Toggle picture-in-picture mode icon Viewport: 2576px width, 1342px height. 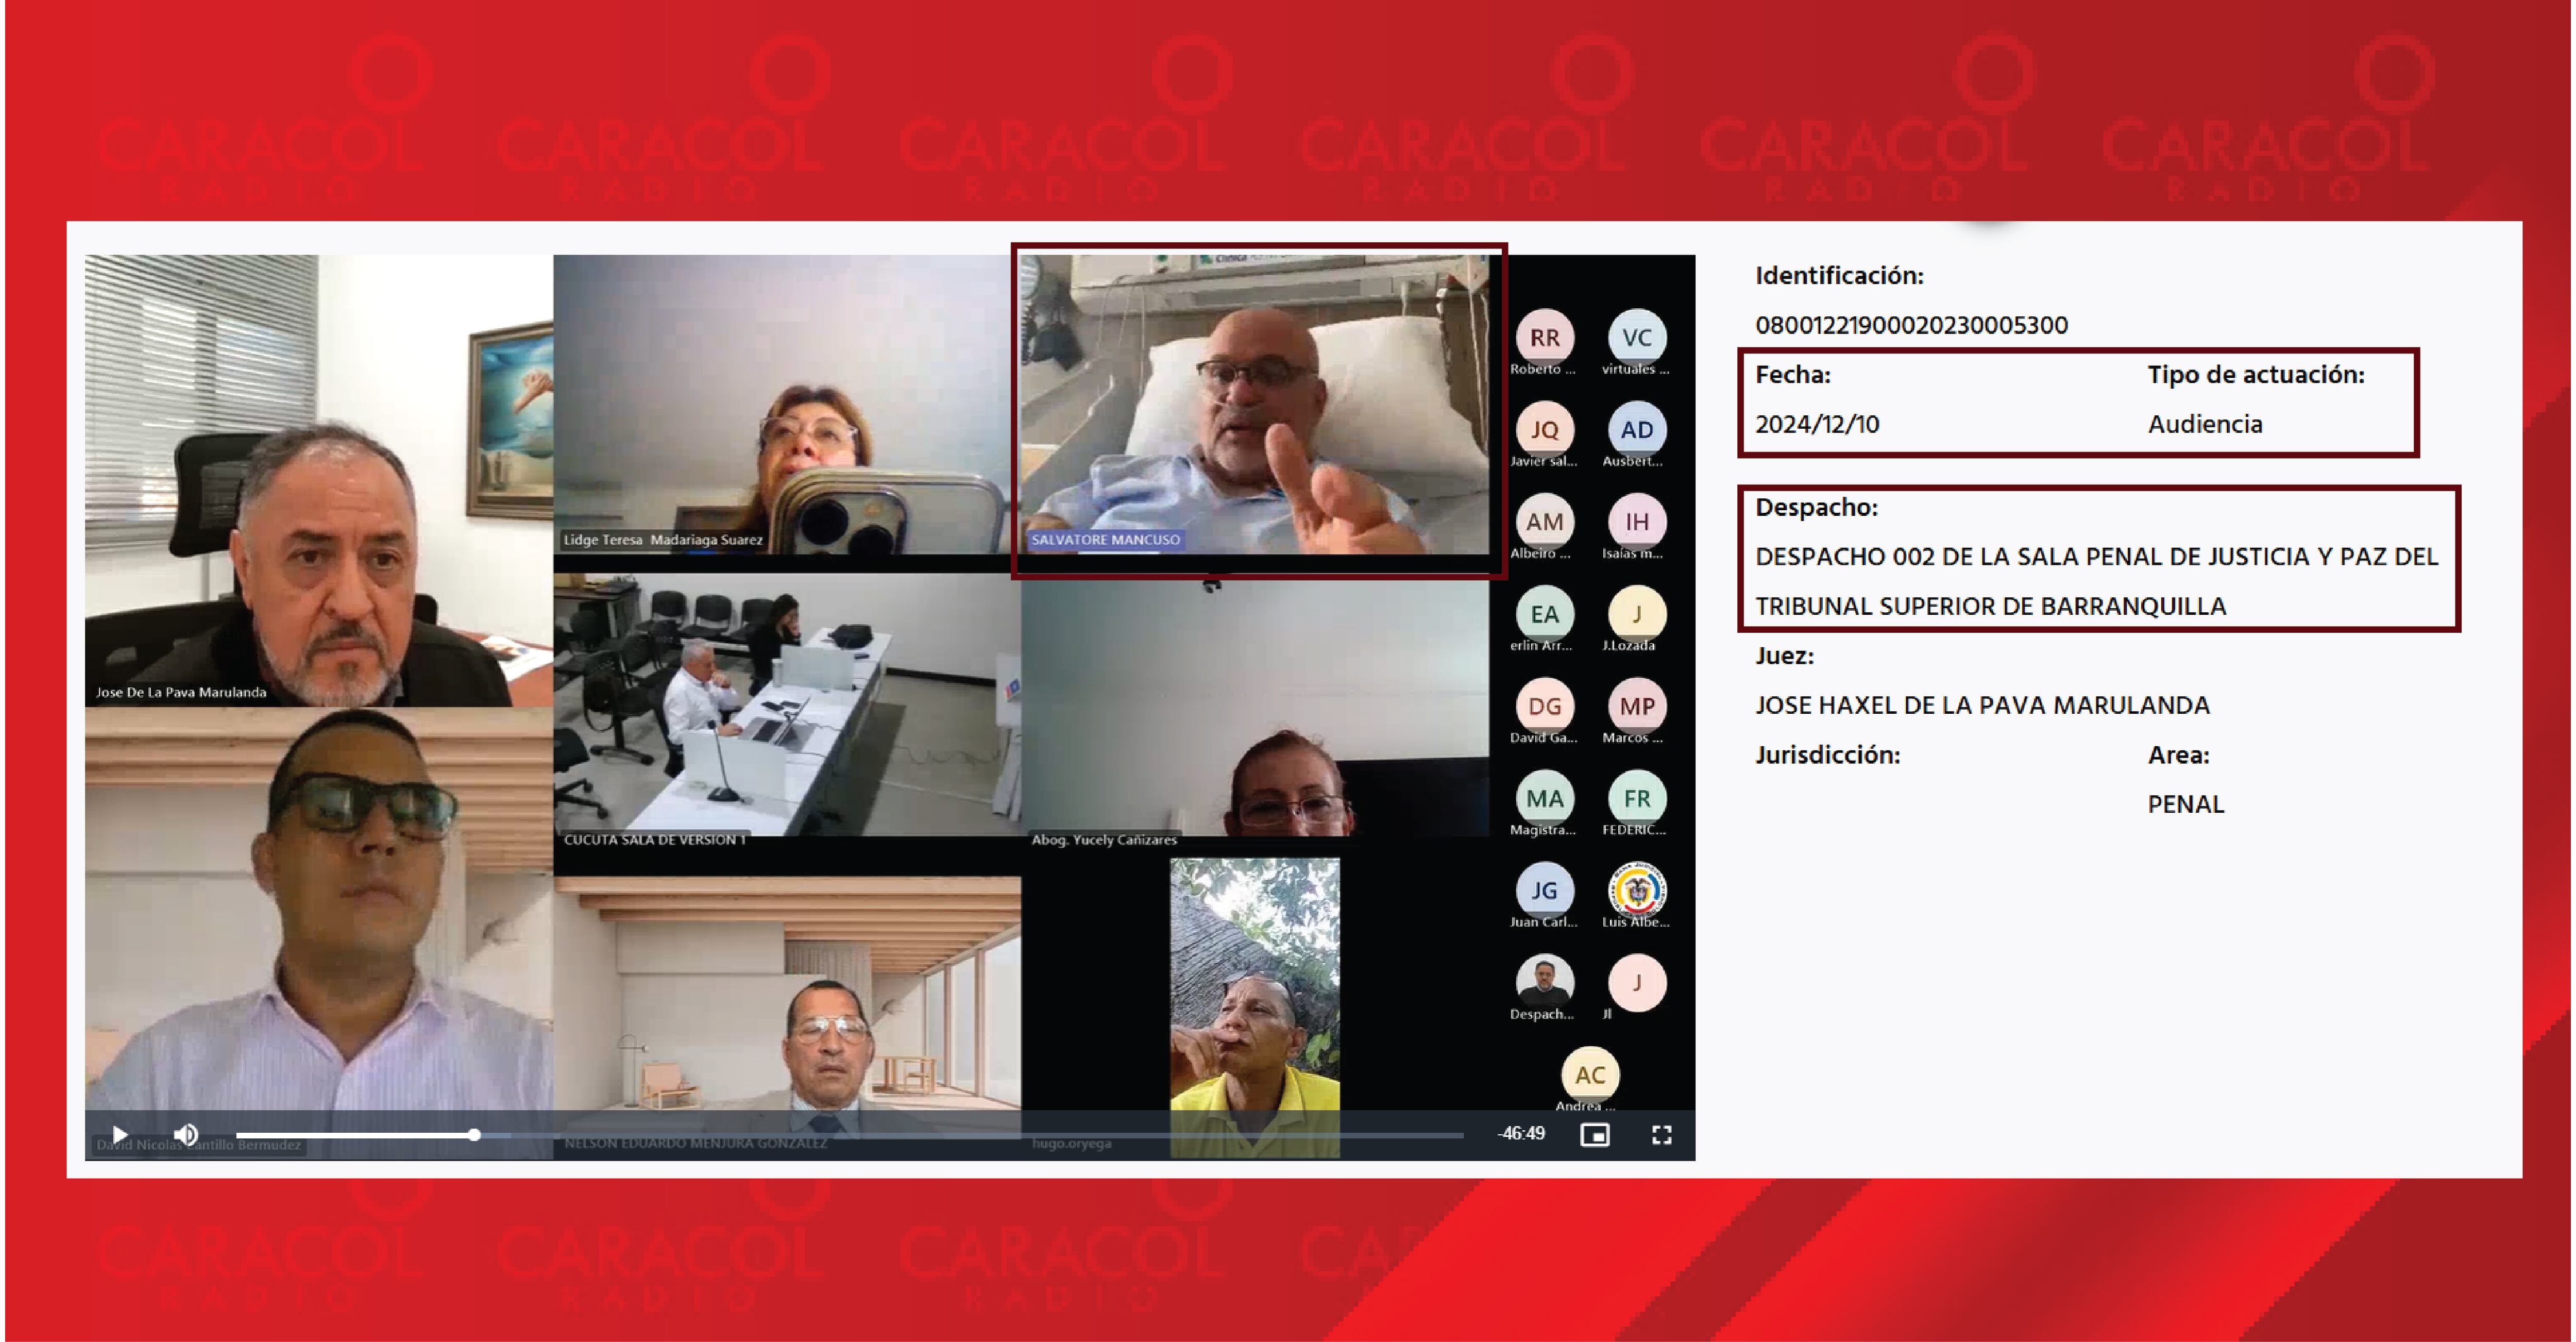1594,1134
